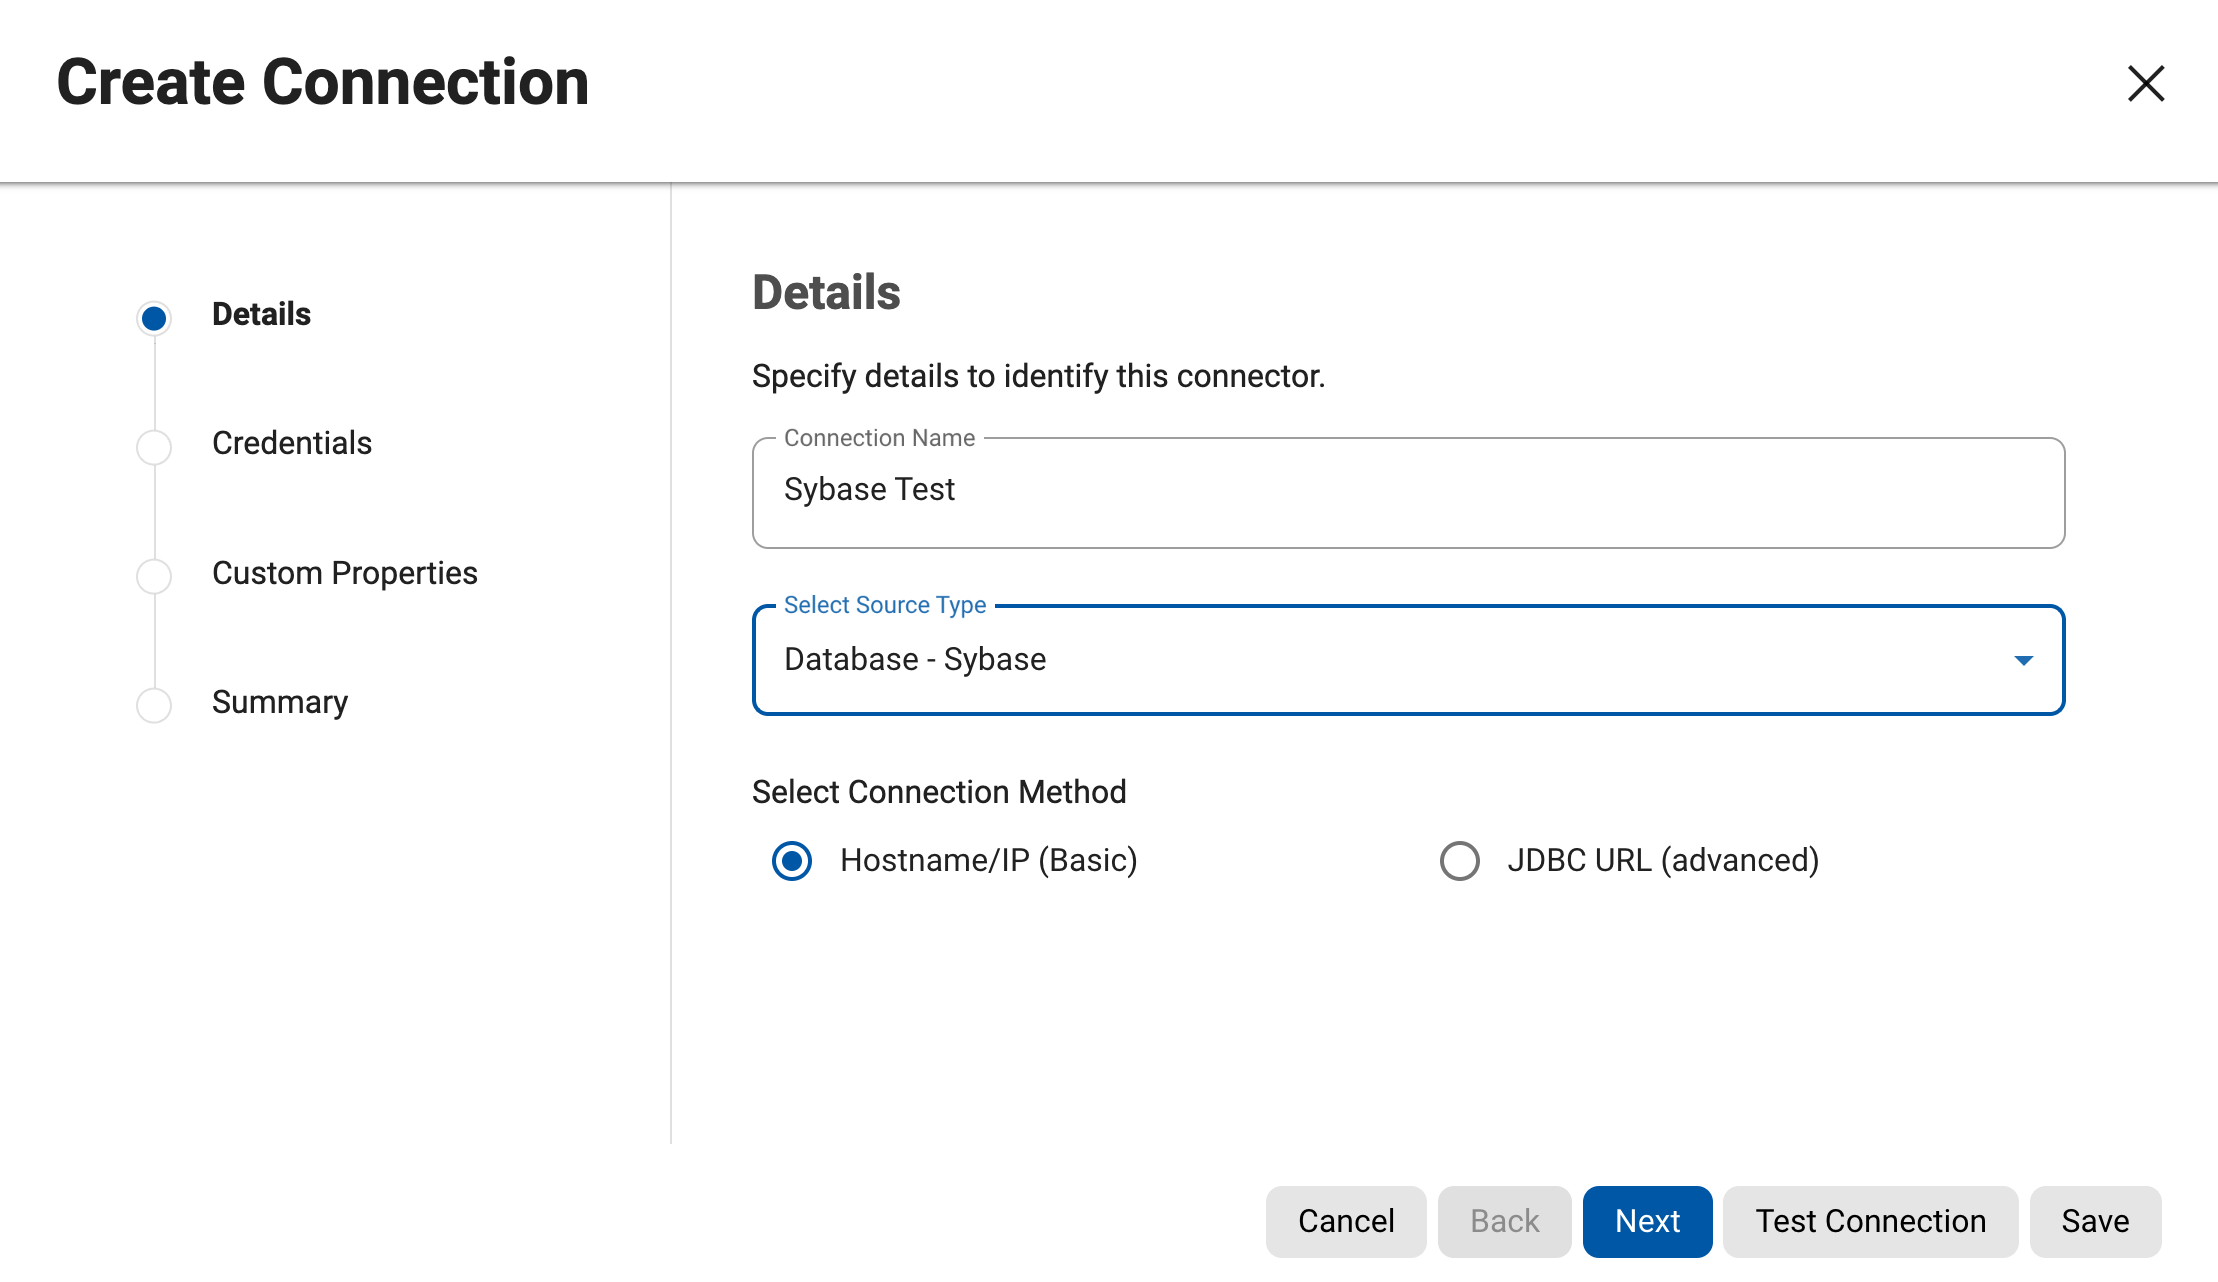The height and width of the screenshot is (1282, 2218).
Task: Click the Credentials step circle indicator
Action: tap(154, 447)
